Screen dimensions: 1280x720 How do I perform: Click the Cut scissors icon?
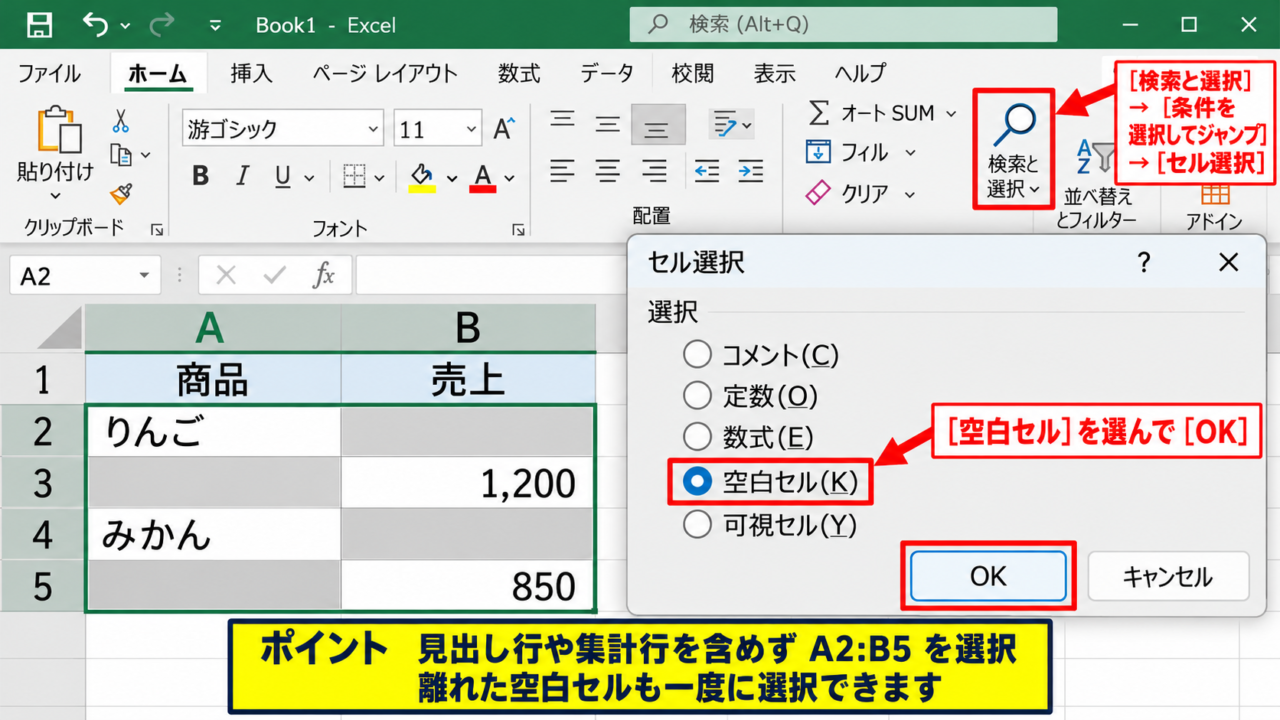click(x=121, y=122)
